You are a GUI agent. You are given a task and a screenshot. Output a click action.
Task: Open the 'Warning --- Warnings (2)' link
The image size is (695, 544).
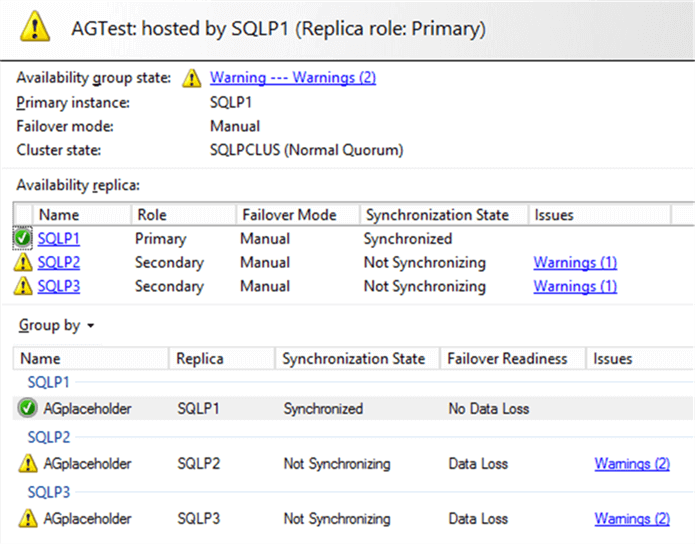click(x=292, y=78)
